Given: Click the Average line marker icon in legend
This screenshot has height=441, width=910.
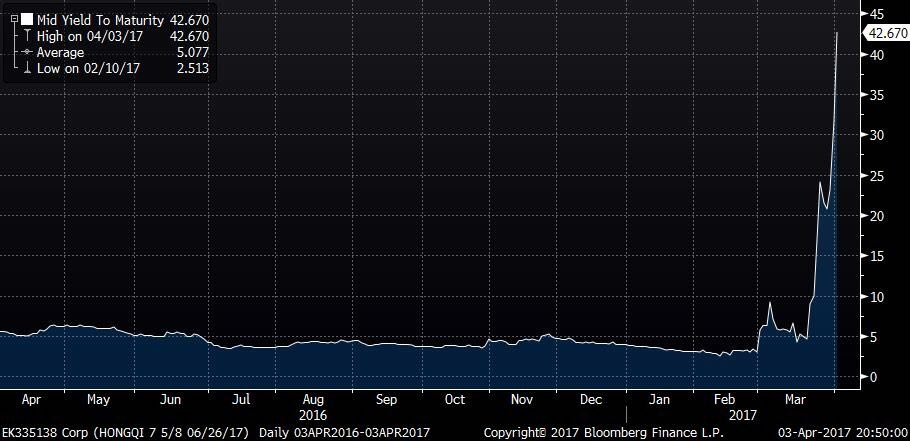Looking at the screenshot, I should tap(27, 52).
